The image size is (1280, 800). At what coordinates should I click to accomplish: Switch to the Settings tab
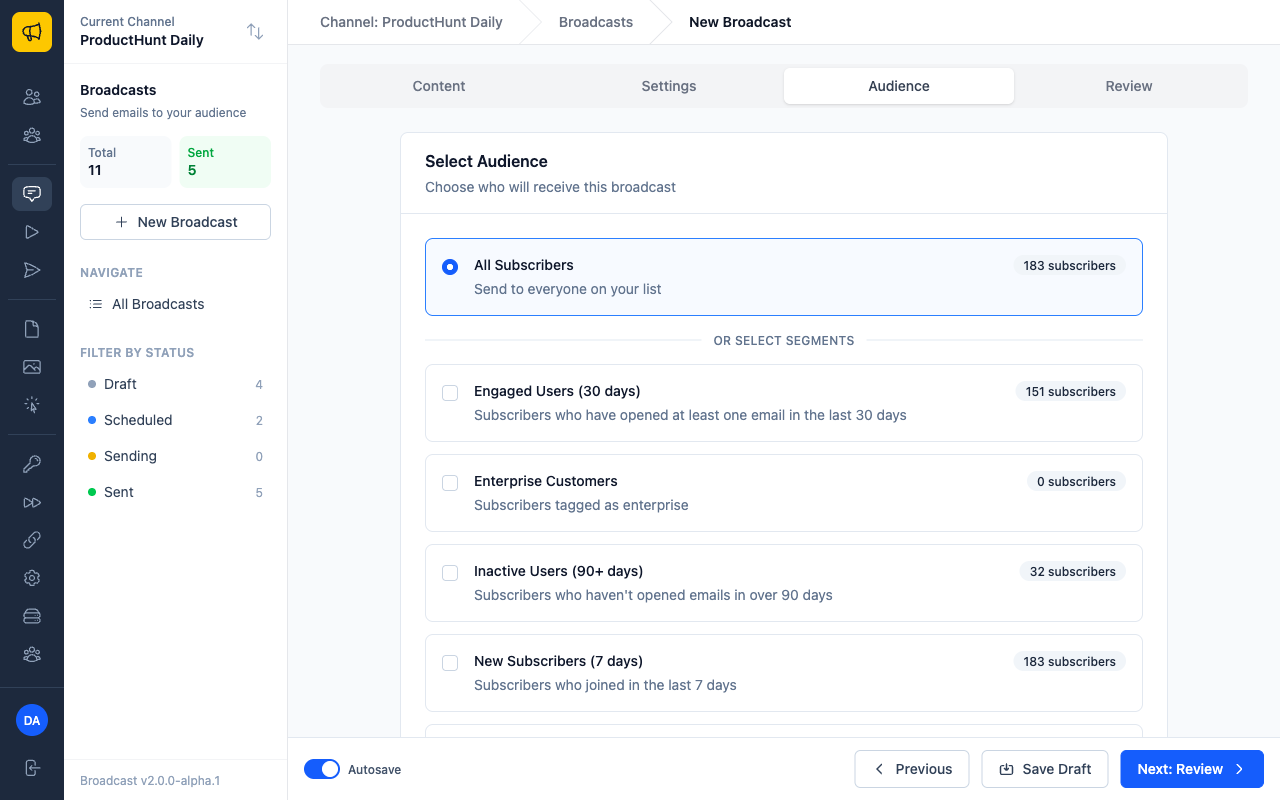[669, 86]
